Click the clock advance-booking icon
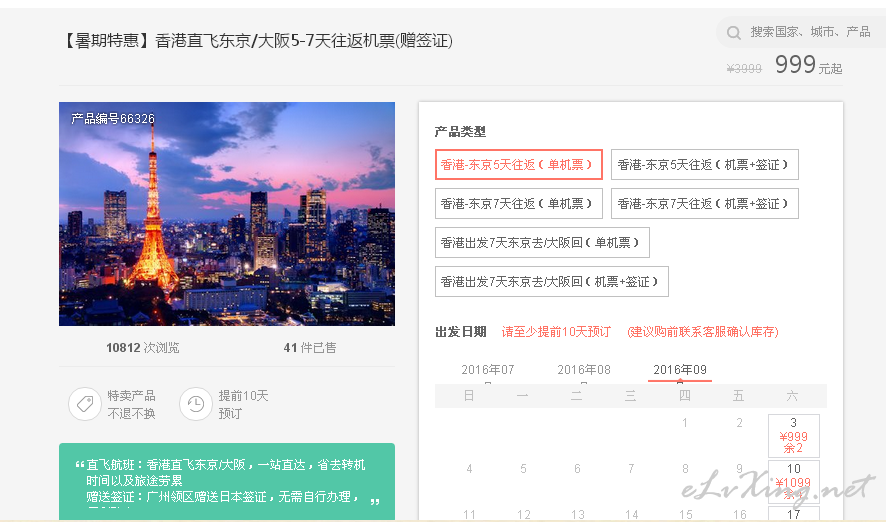Viewport: 886px width, 522px height. 196,404
